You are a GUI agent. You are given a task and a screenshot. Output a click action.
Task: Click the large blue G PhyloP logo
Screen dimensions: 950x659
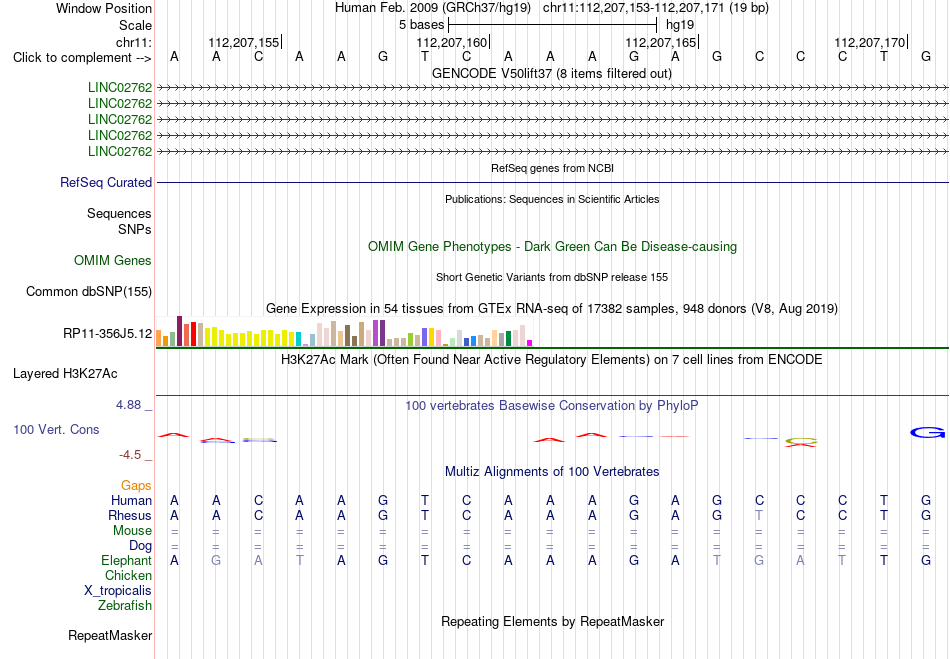click(x=928, y=432)
